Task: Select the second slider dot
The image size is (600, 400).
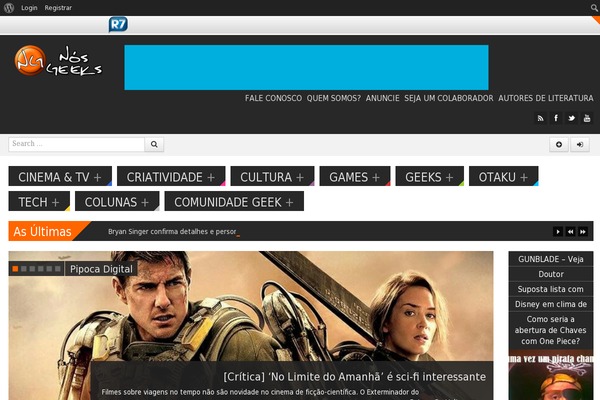Action: (24, 269)
